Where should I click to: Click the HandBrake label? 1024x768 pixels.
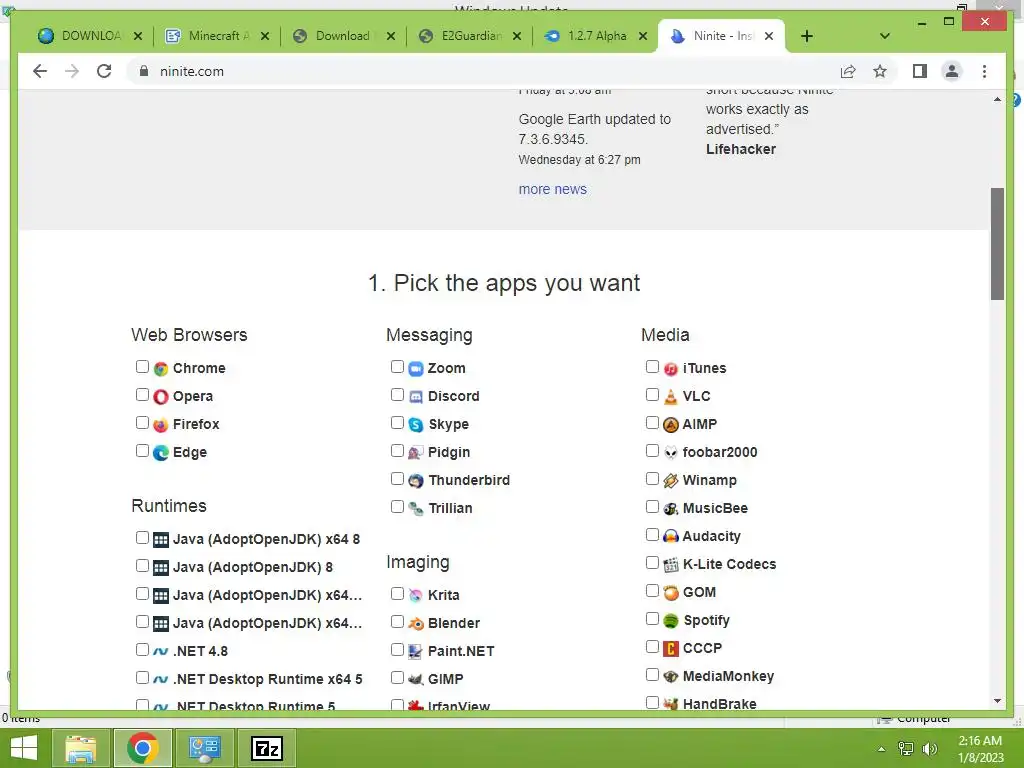pyautogui.click(x=720, y=704)
